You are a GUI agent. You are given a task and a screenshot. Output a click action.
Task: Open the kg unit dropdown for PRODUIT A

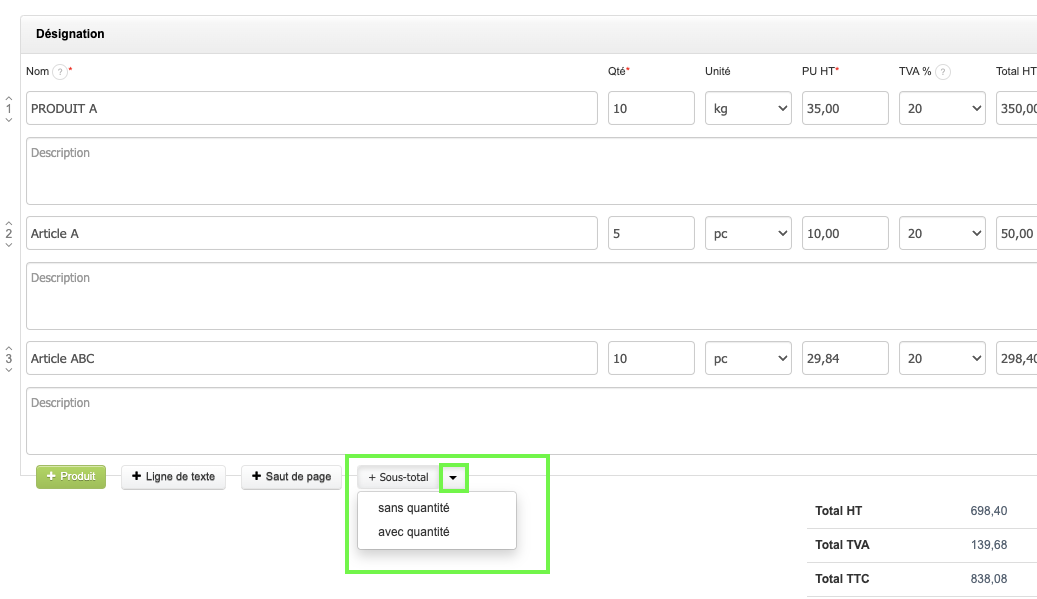748,109
